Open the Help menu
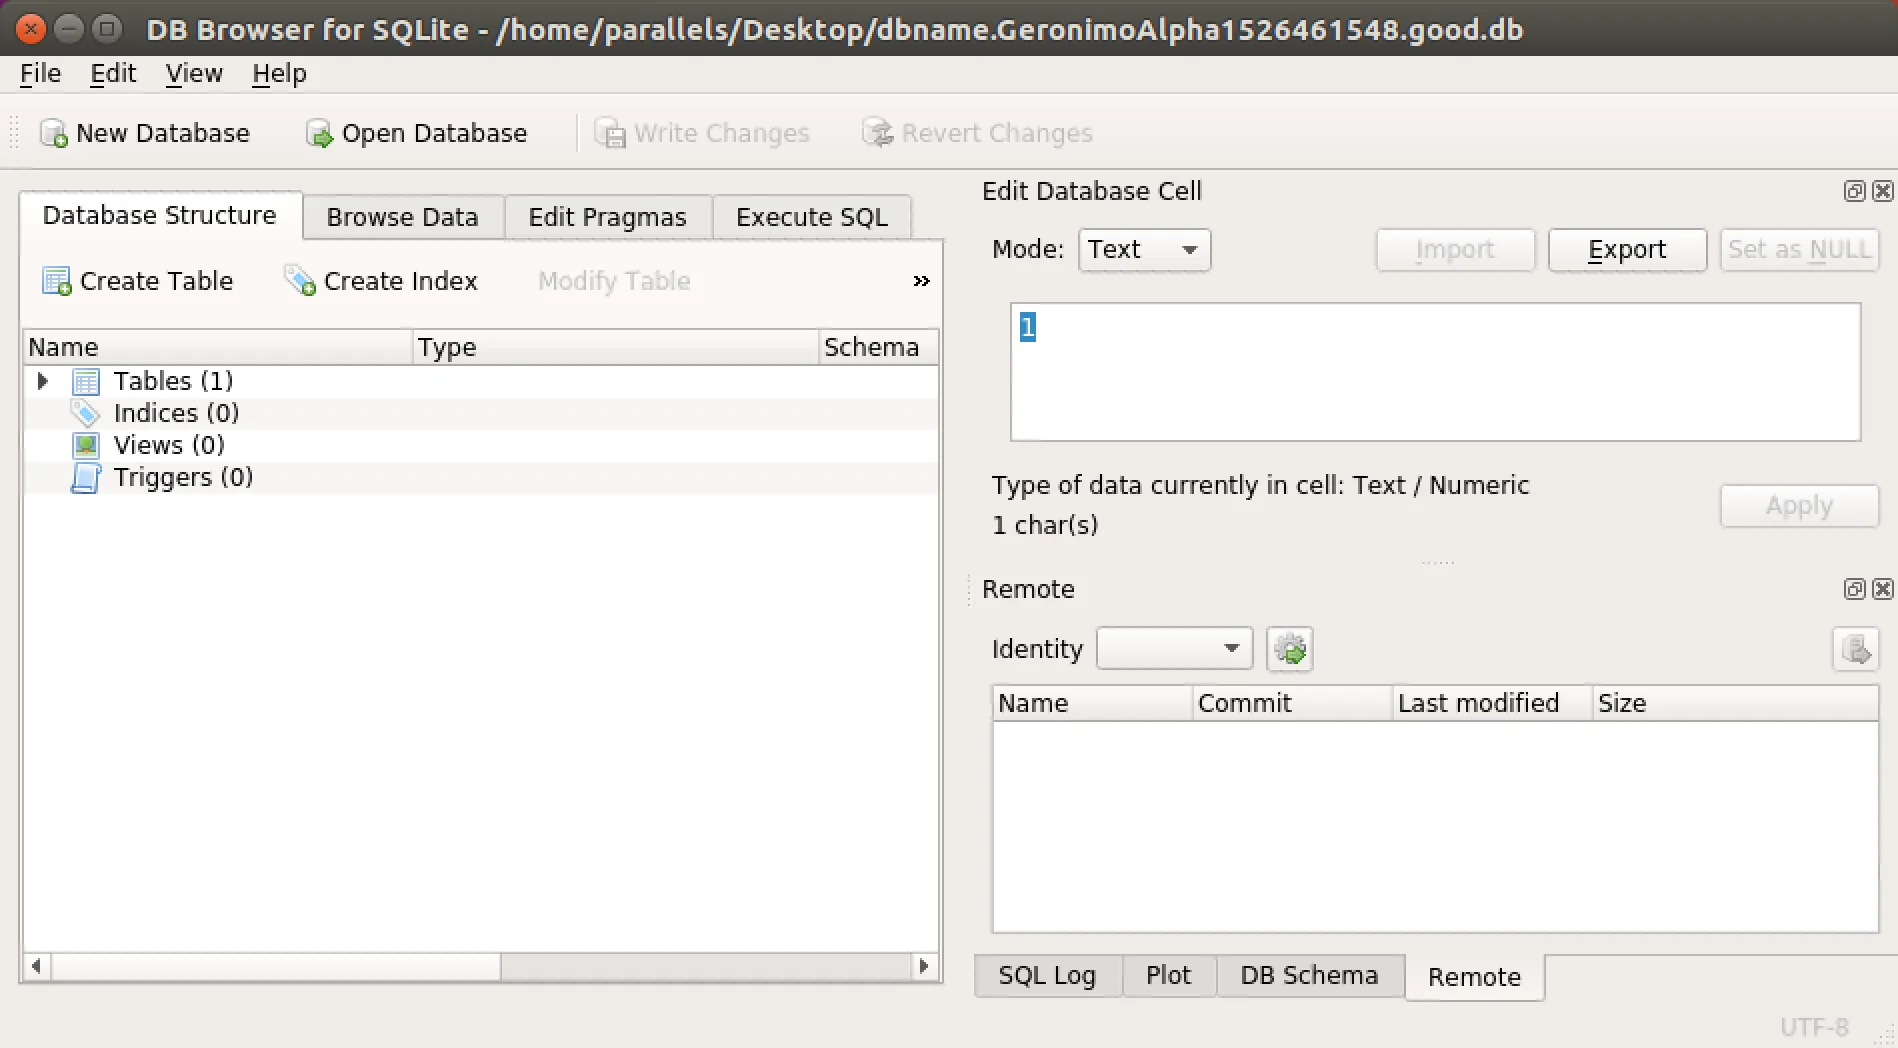Viewport: 1898px width, 1048px height. point(279,73)
